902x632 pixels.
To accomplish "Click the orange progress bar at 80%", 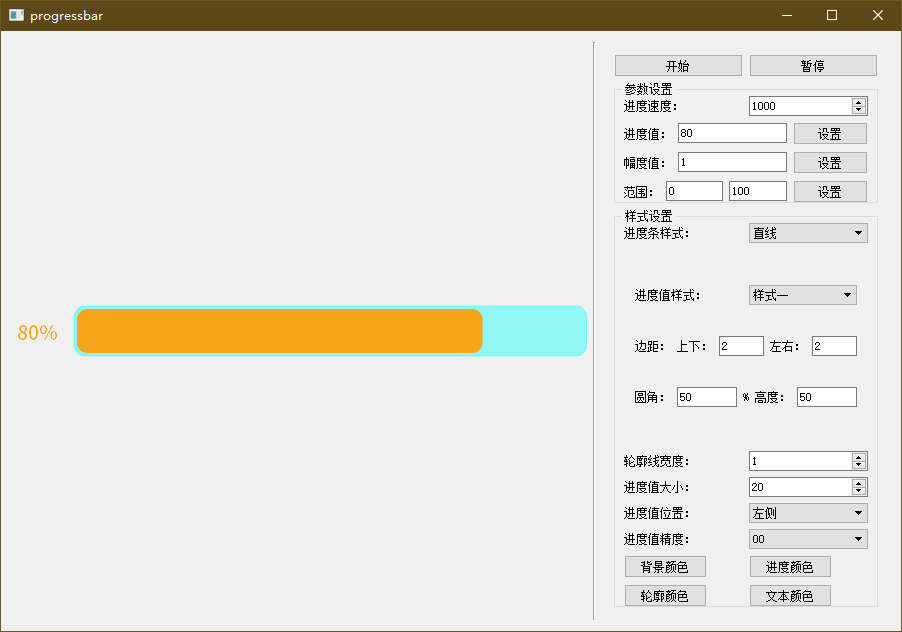I will coord(280,330).
